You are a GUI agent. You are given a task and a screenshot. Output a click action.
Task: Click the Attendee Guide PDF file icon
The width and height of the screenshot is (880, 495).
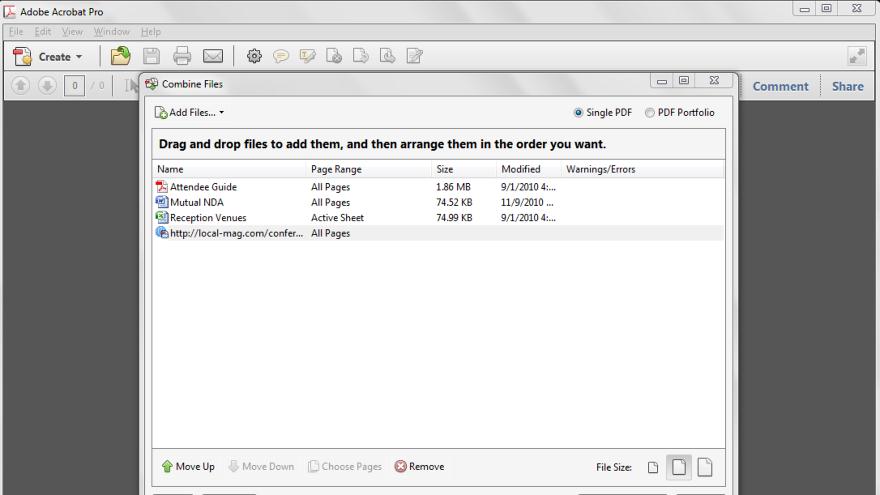coord(162,186)
